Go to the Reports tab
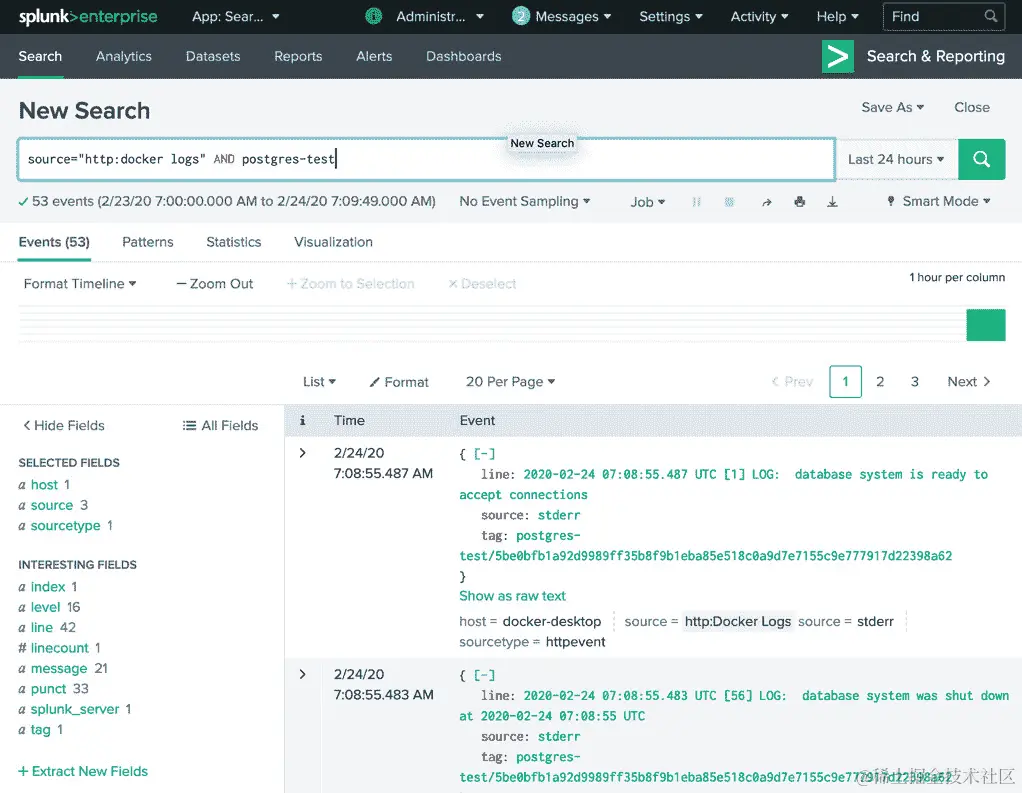 click(x=298, y=57)
